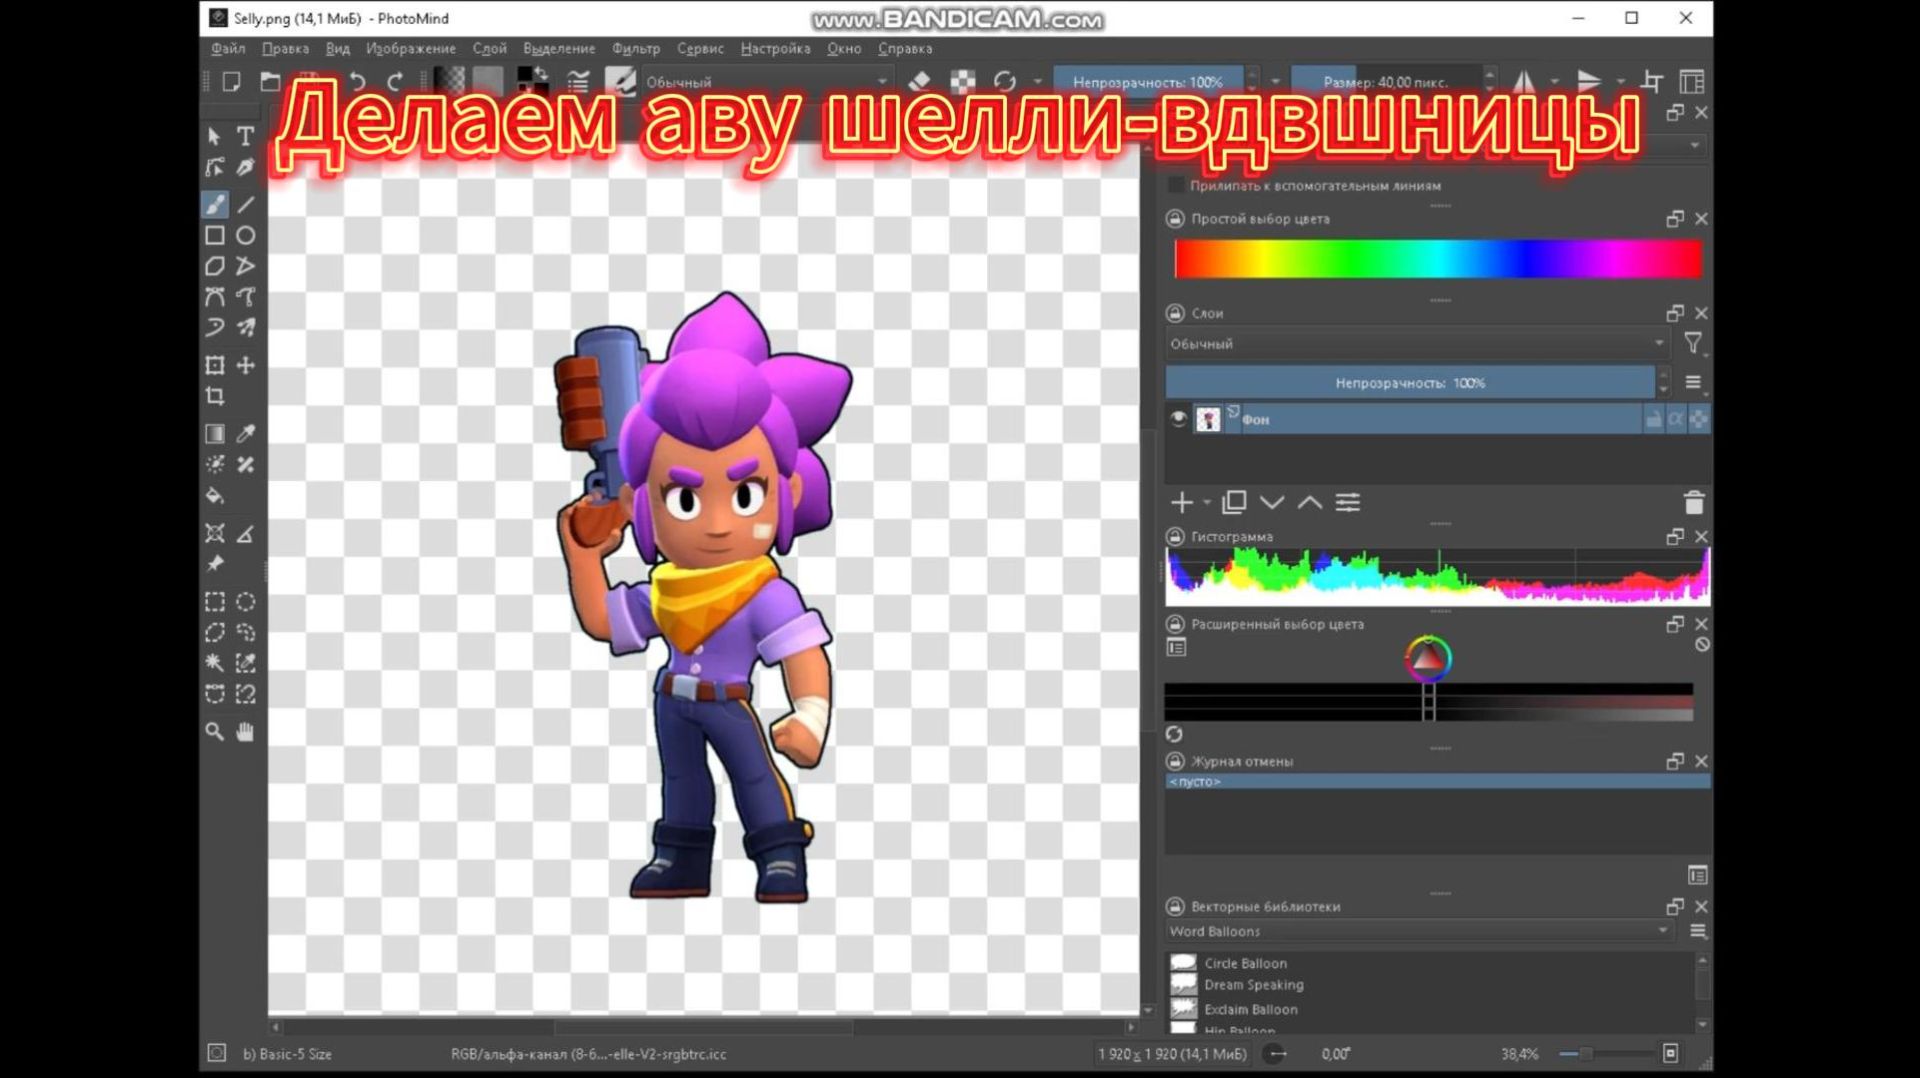The height and width of the screenshot is (1078, 1920).
Task: Open layer properties sliders button
Action: [1348, 502]
